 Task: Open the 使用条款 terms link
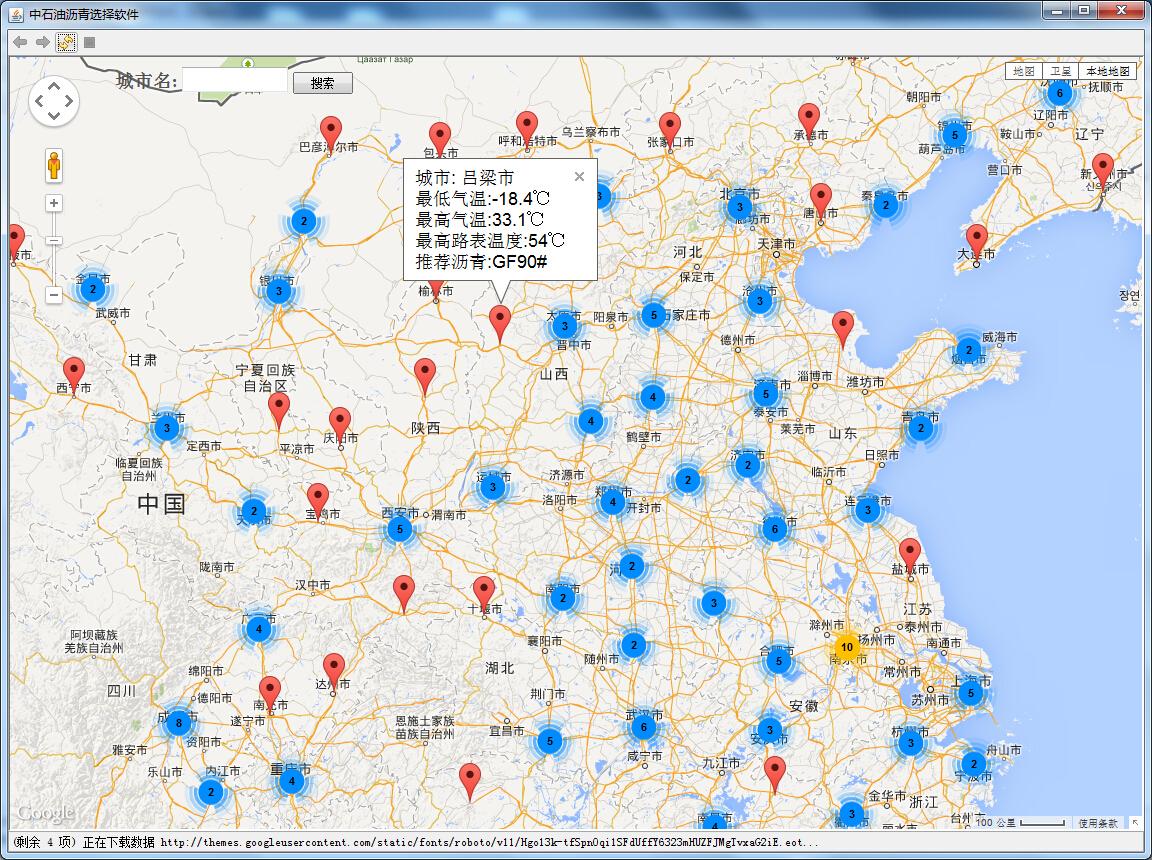pyautogui.click(x=1098, y=823)
